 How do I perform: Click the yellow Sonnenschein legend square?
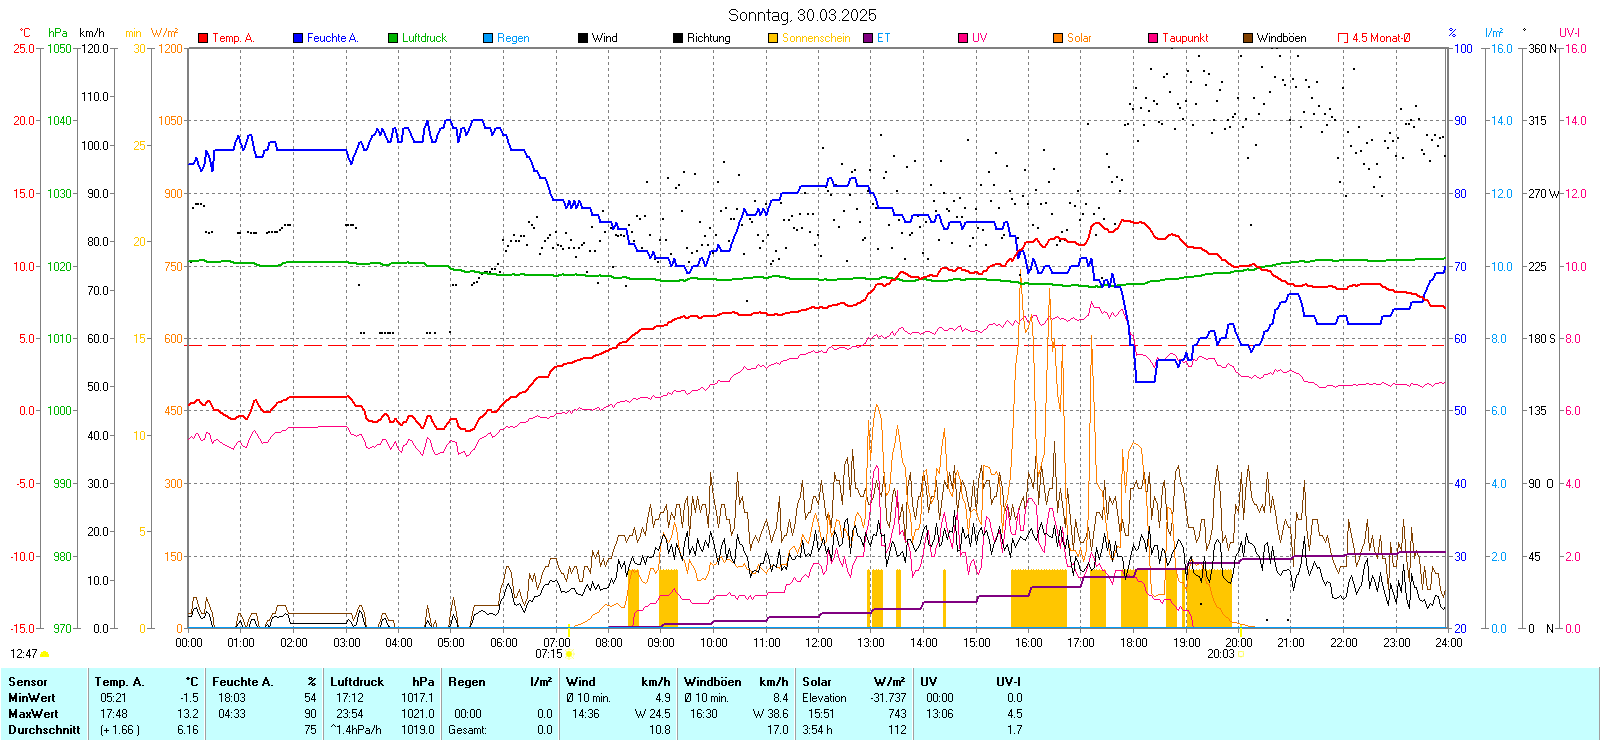[x=773, y=38]
